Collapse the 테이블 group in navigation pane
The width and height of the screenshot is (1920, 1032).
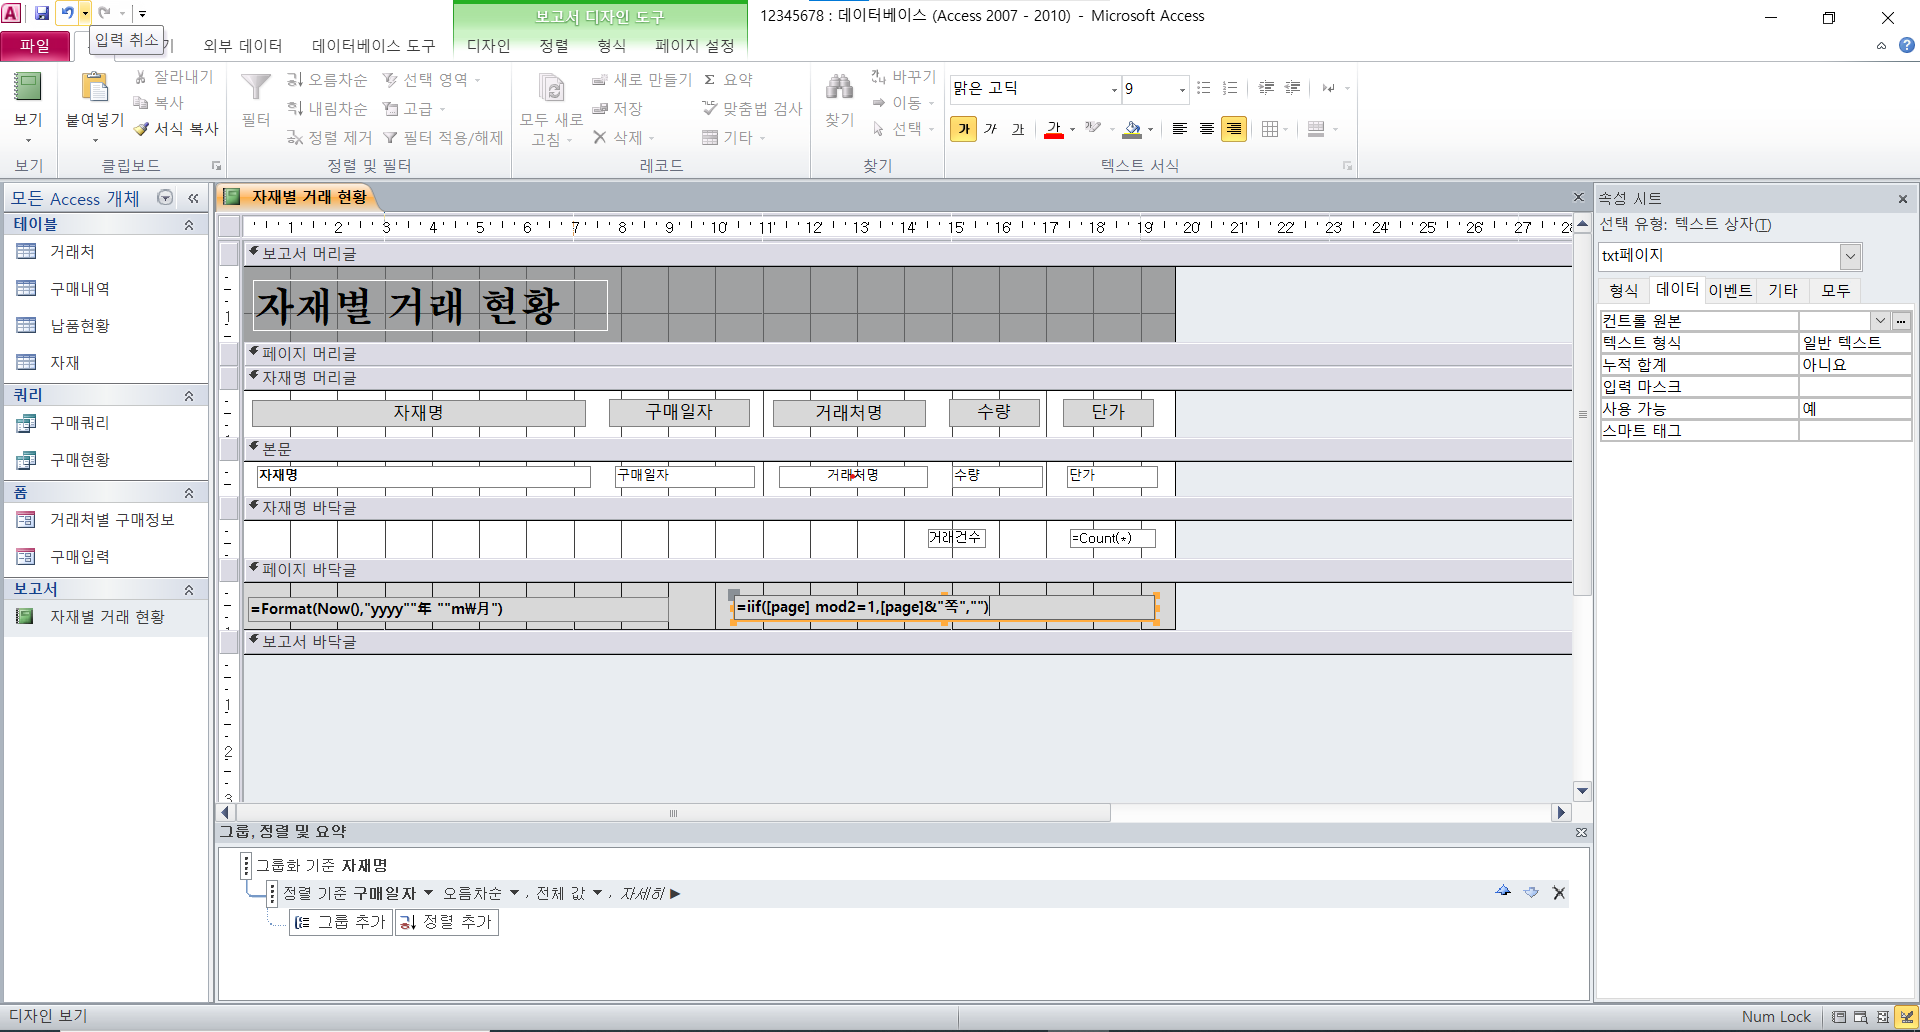coord(189,225)
